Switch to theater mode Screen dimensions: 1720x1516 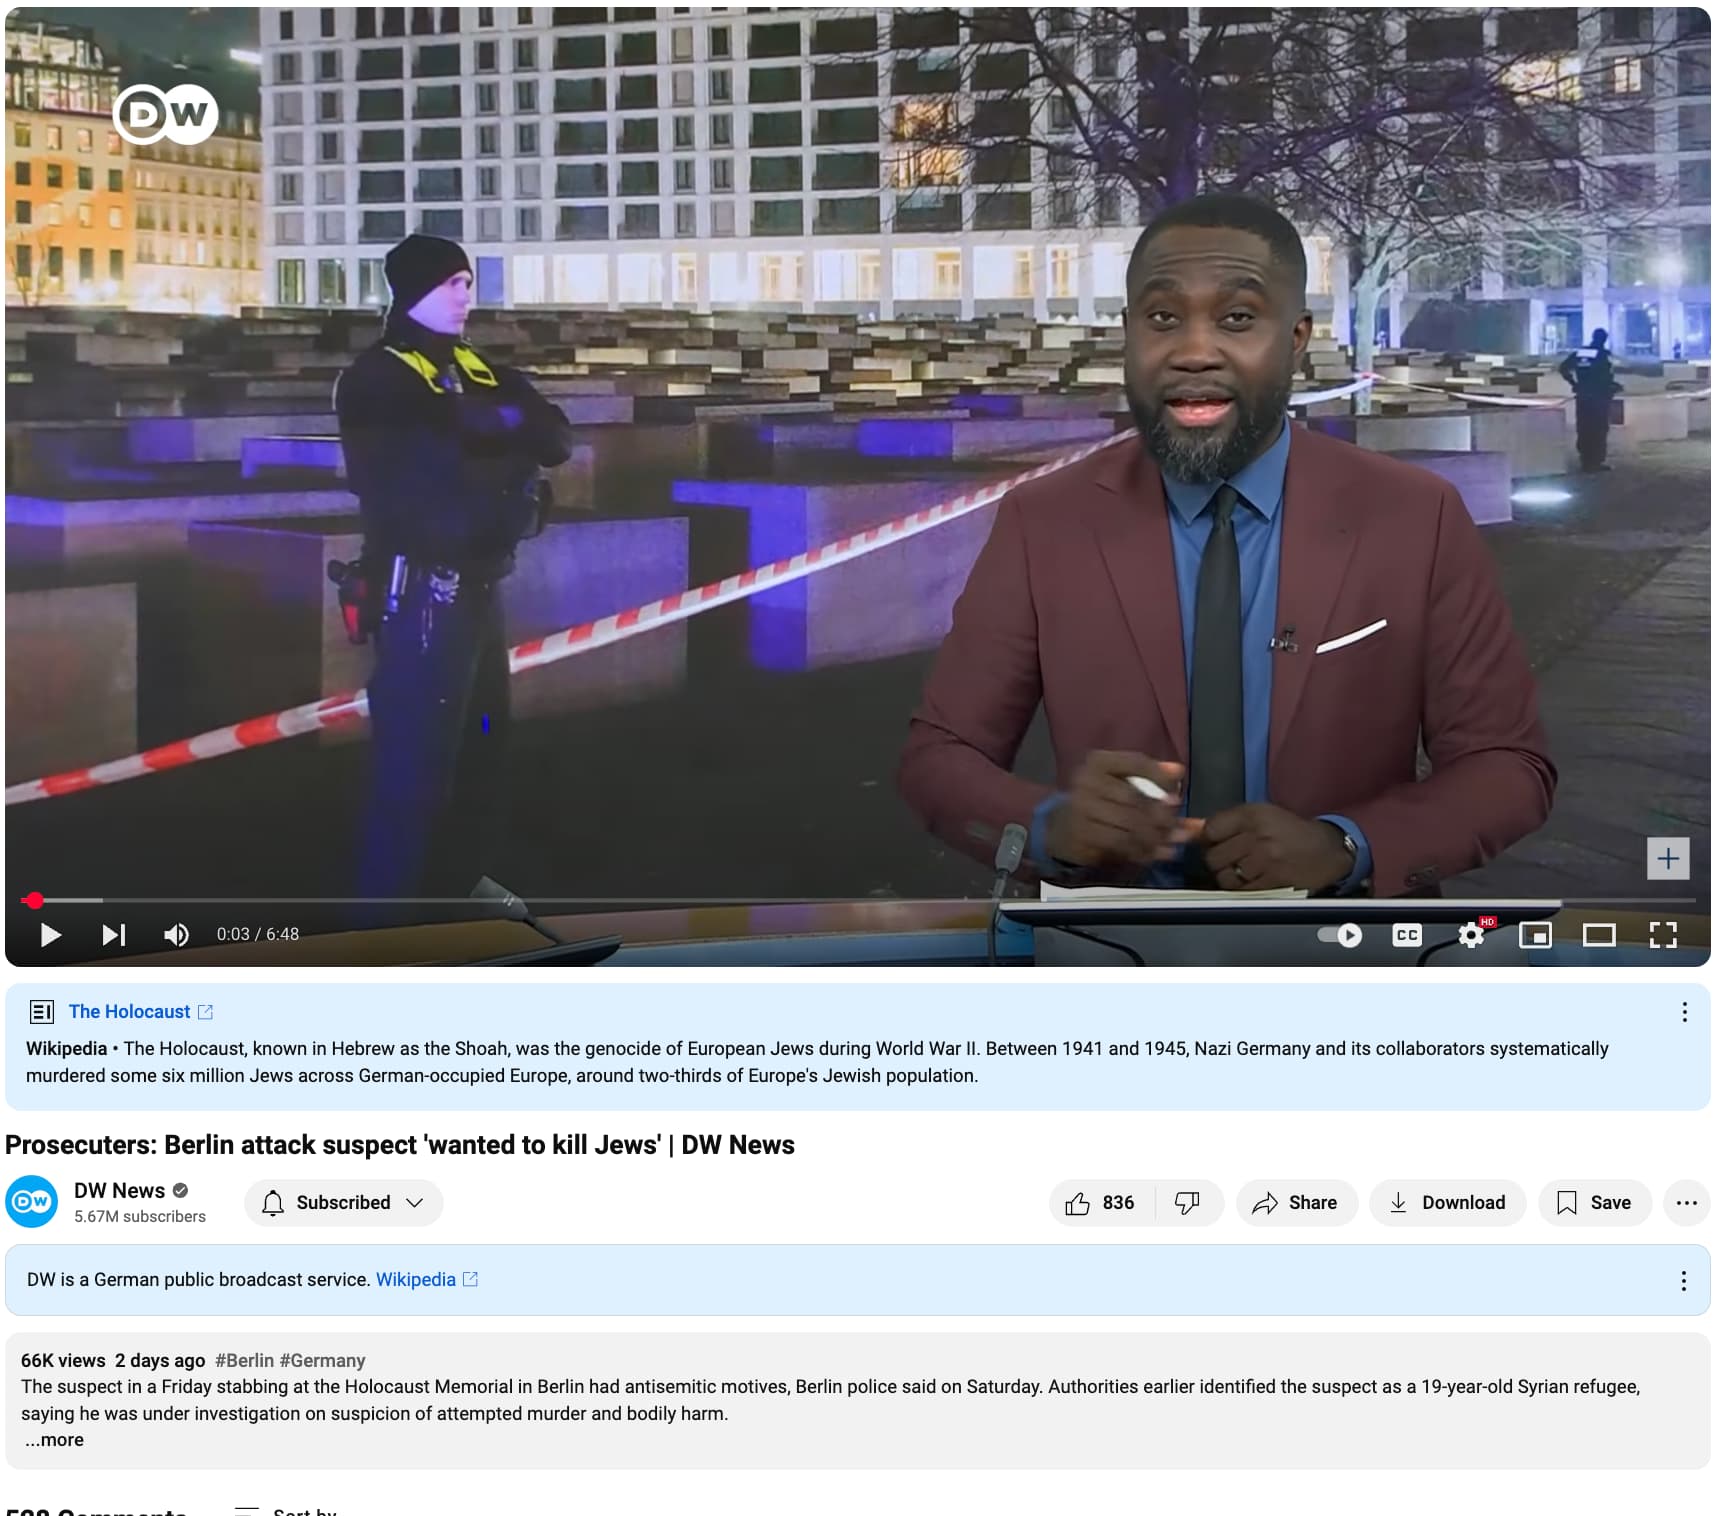point(1599,935)
